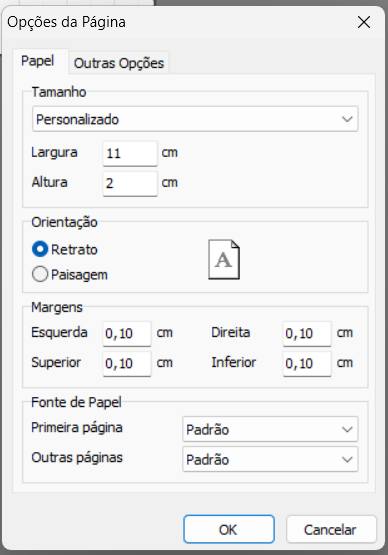
Task: Click the Outras páginas label
Action: click(x=77, y=458)
